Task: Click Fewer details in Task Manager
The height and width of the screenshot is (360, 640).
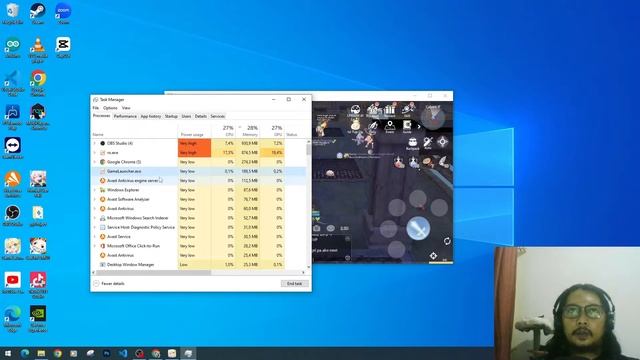Action: (x=109, y=284)
